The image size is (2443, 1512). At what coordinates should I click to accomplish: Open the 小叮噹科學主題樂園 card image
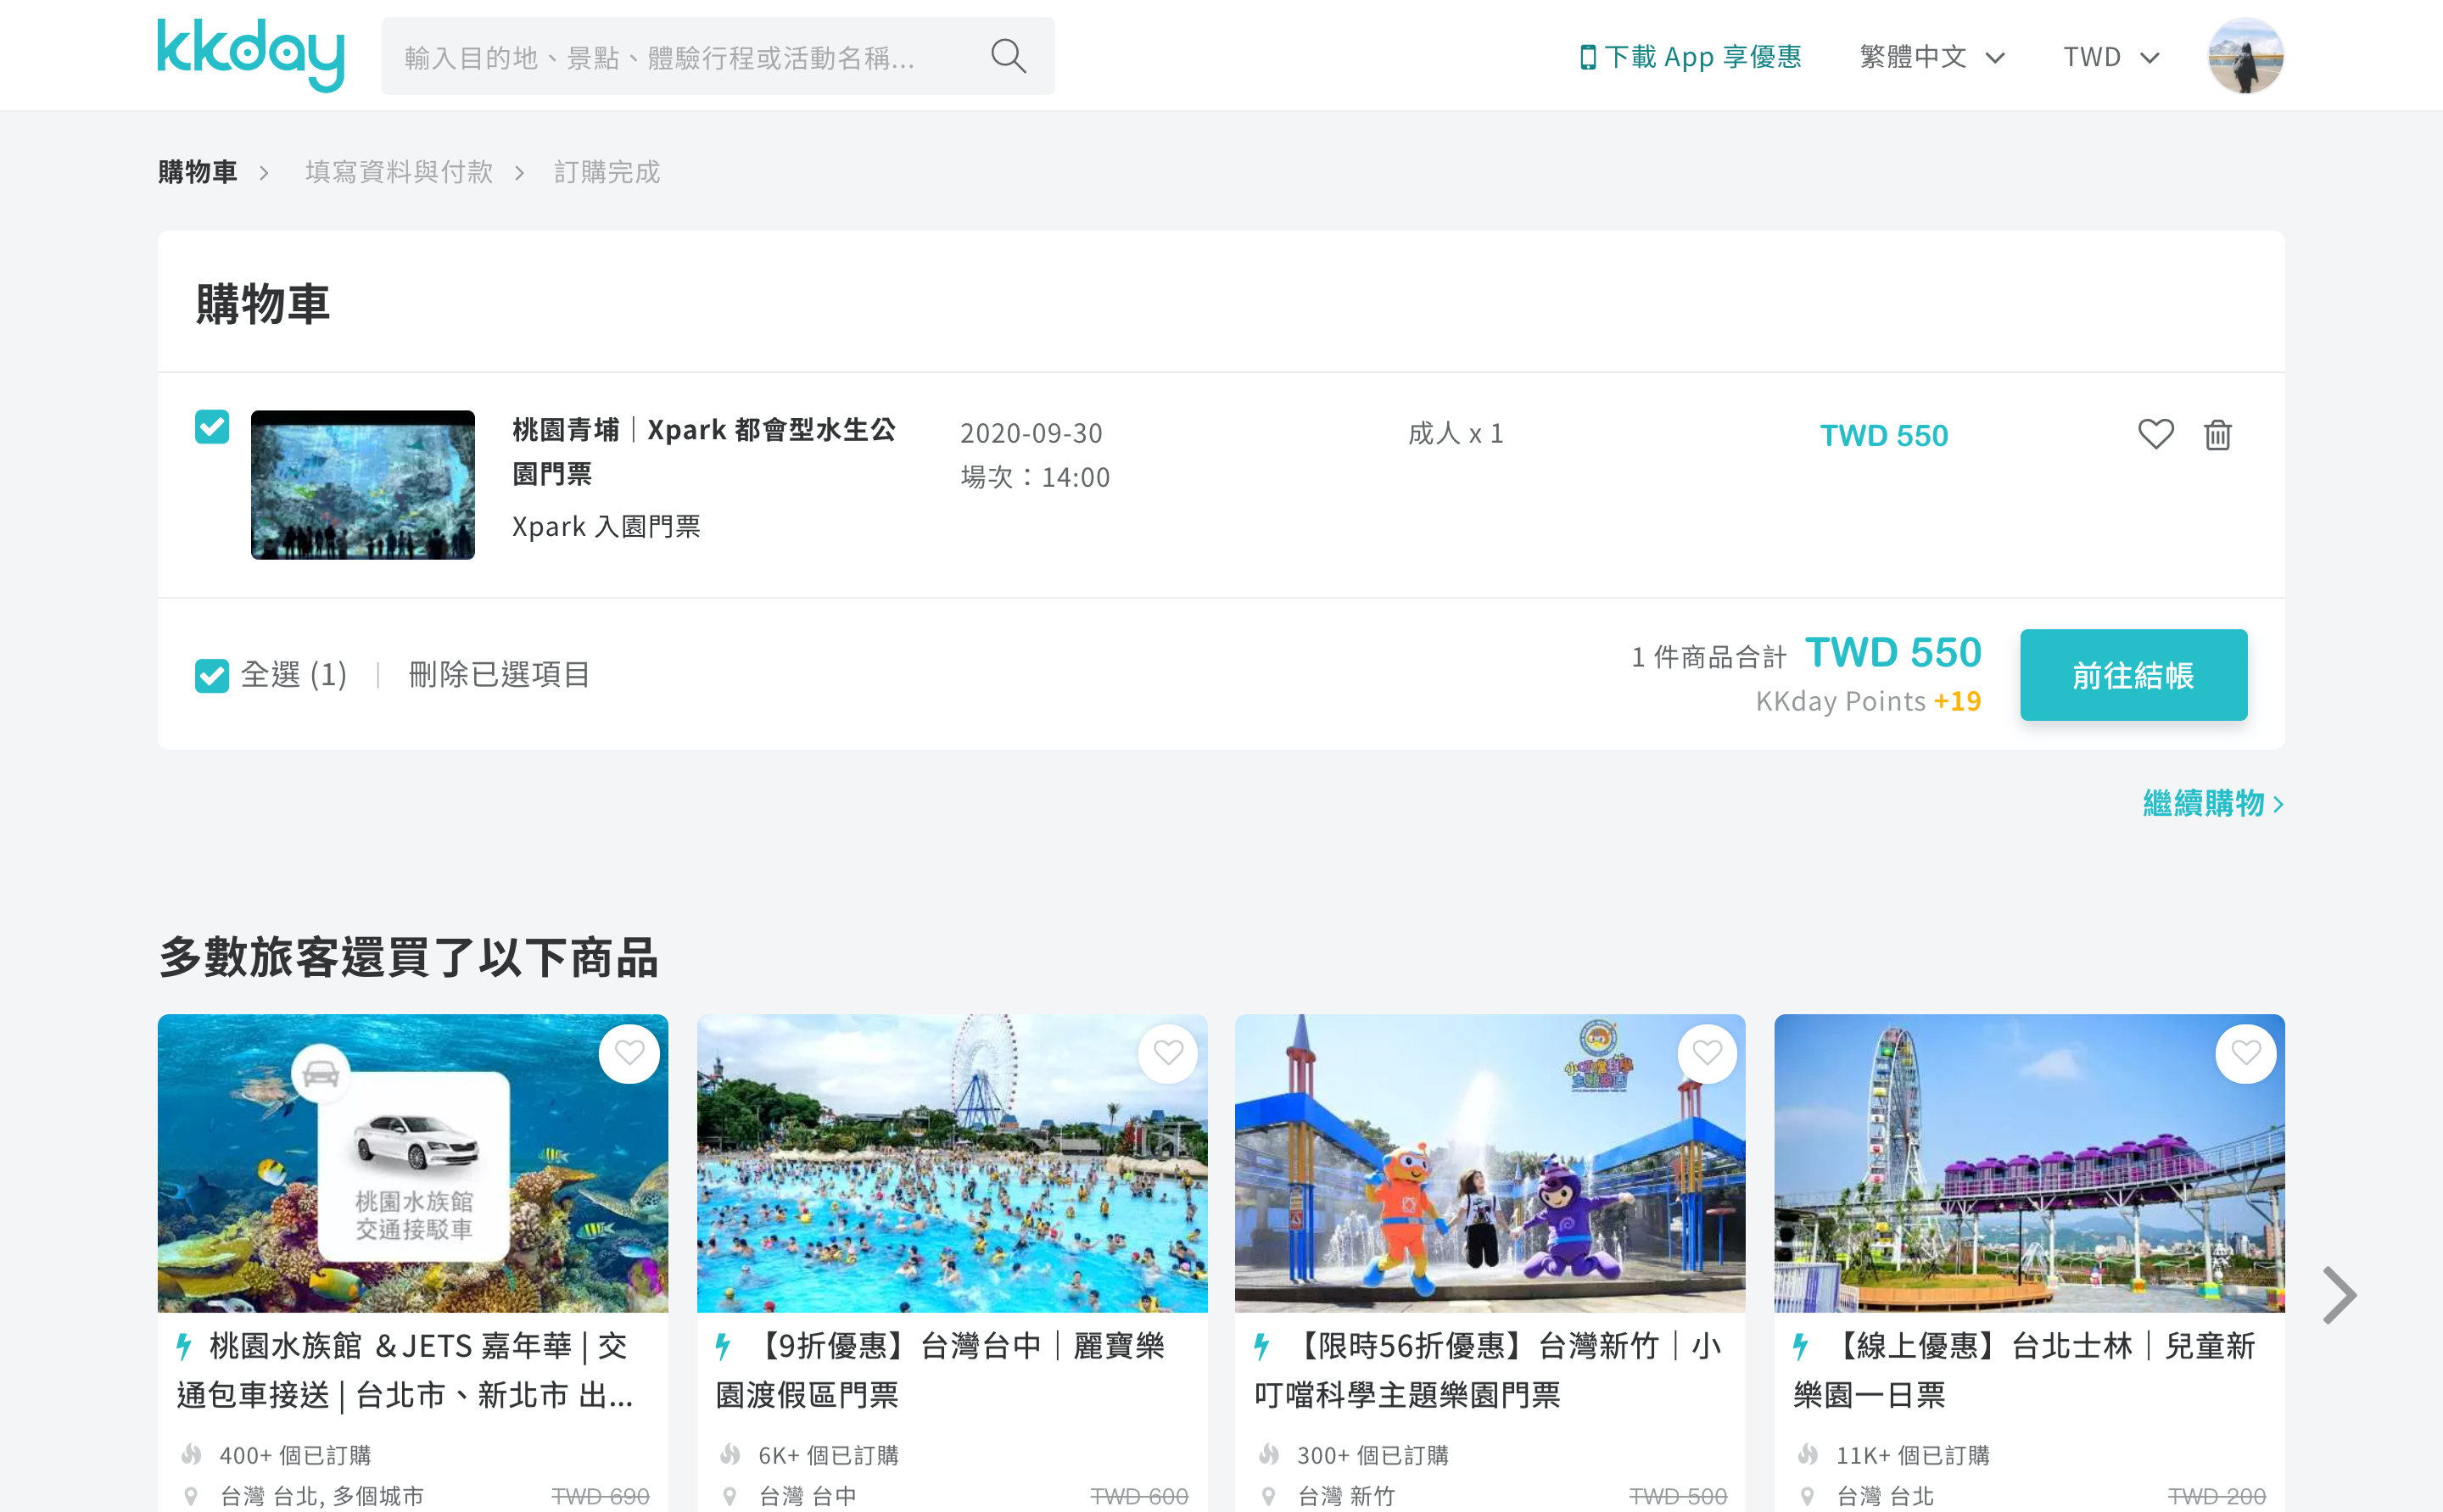pyautogui.click(x=1490, y=1163)
